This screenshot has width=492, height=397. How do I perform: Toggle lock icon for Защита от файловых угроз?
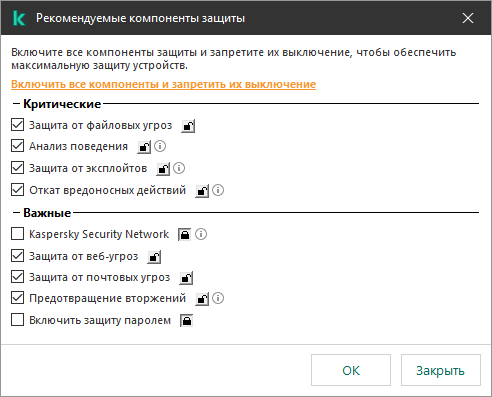pyautogui.click(x=188, y=126)
